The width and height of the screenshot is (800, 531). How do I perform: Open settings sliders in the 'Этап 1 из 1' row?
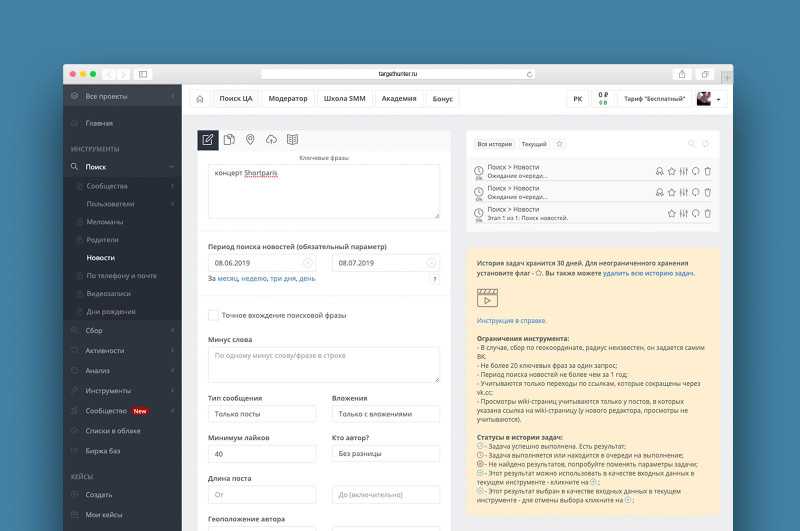pyautogui.click(x=684, y=214)
